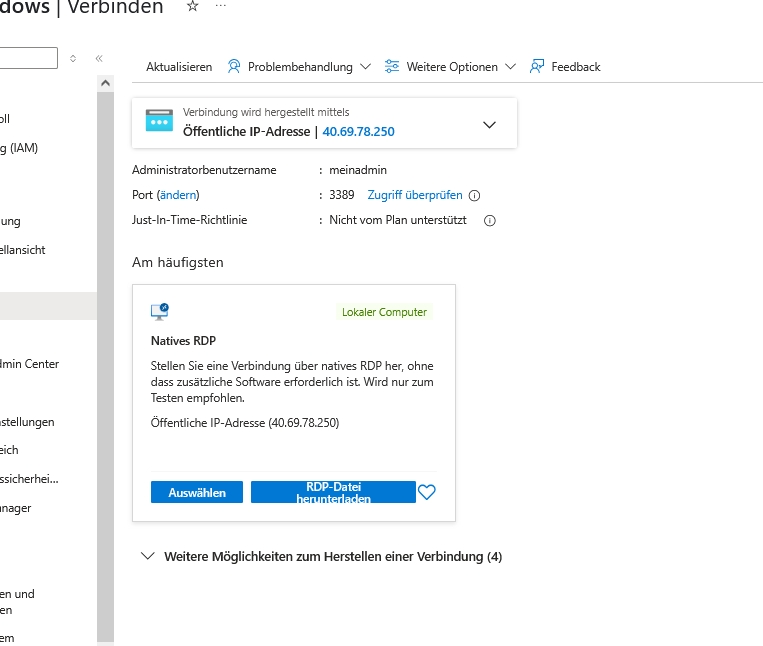The height and width of the screenshot is (646, 763).
Task: Click the RDP-Datei herunterladen button
Action: (333, 492)
